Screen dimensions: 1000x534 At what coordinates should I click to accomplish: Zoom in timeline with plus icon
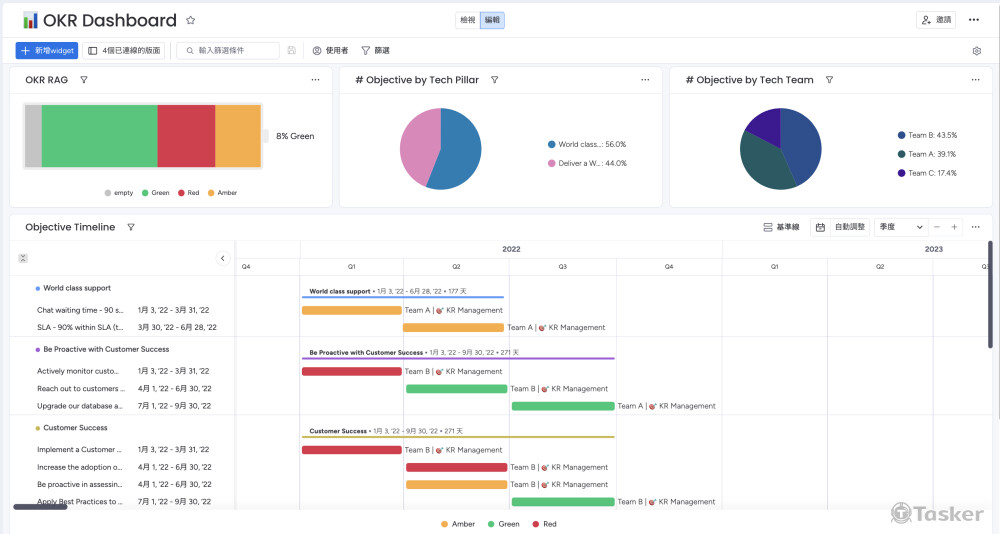pyautogui.click(x=954, y=227)
